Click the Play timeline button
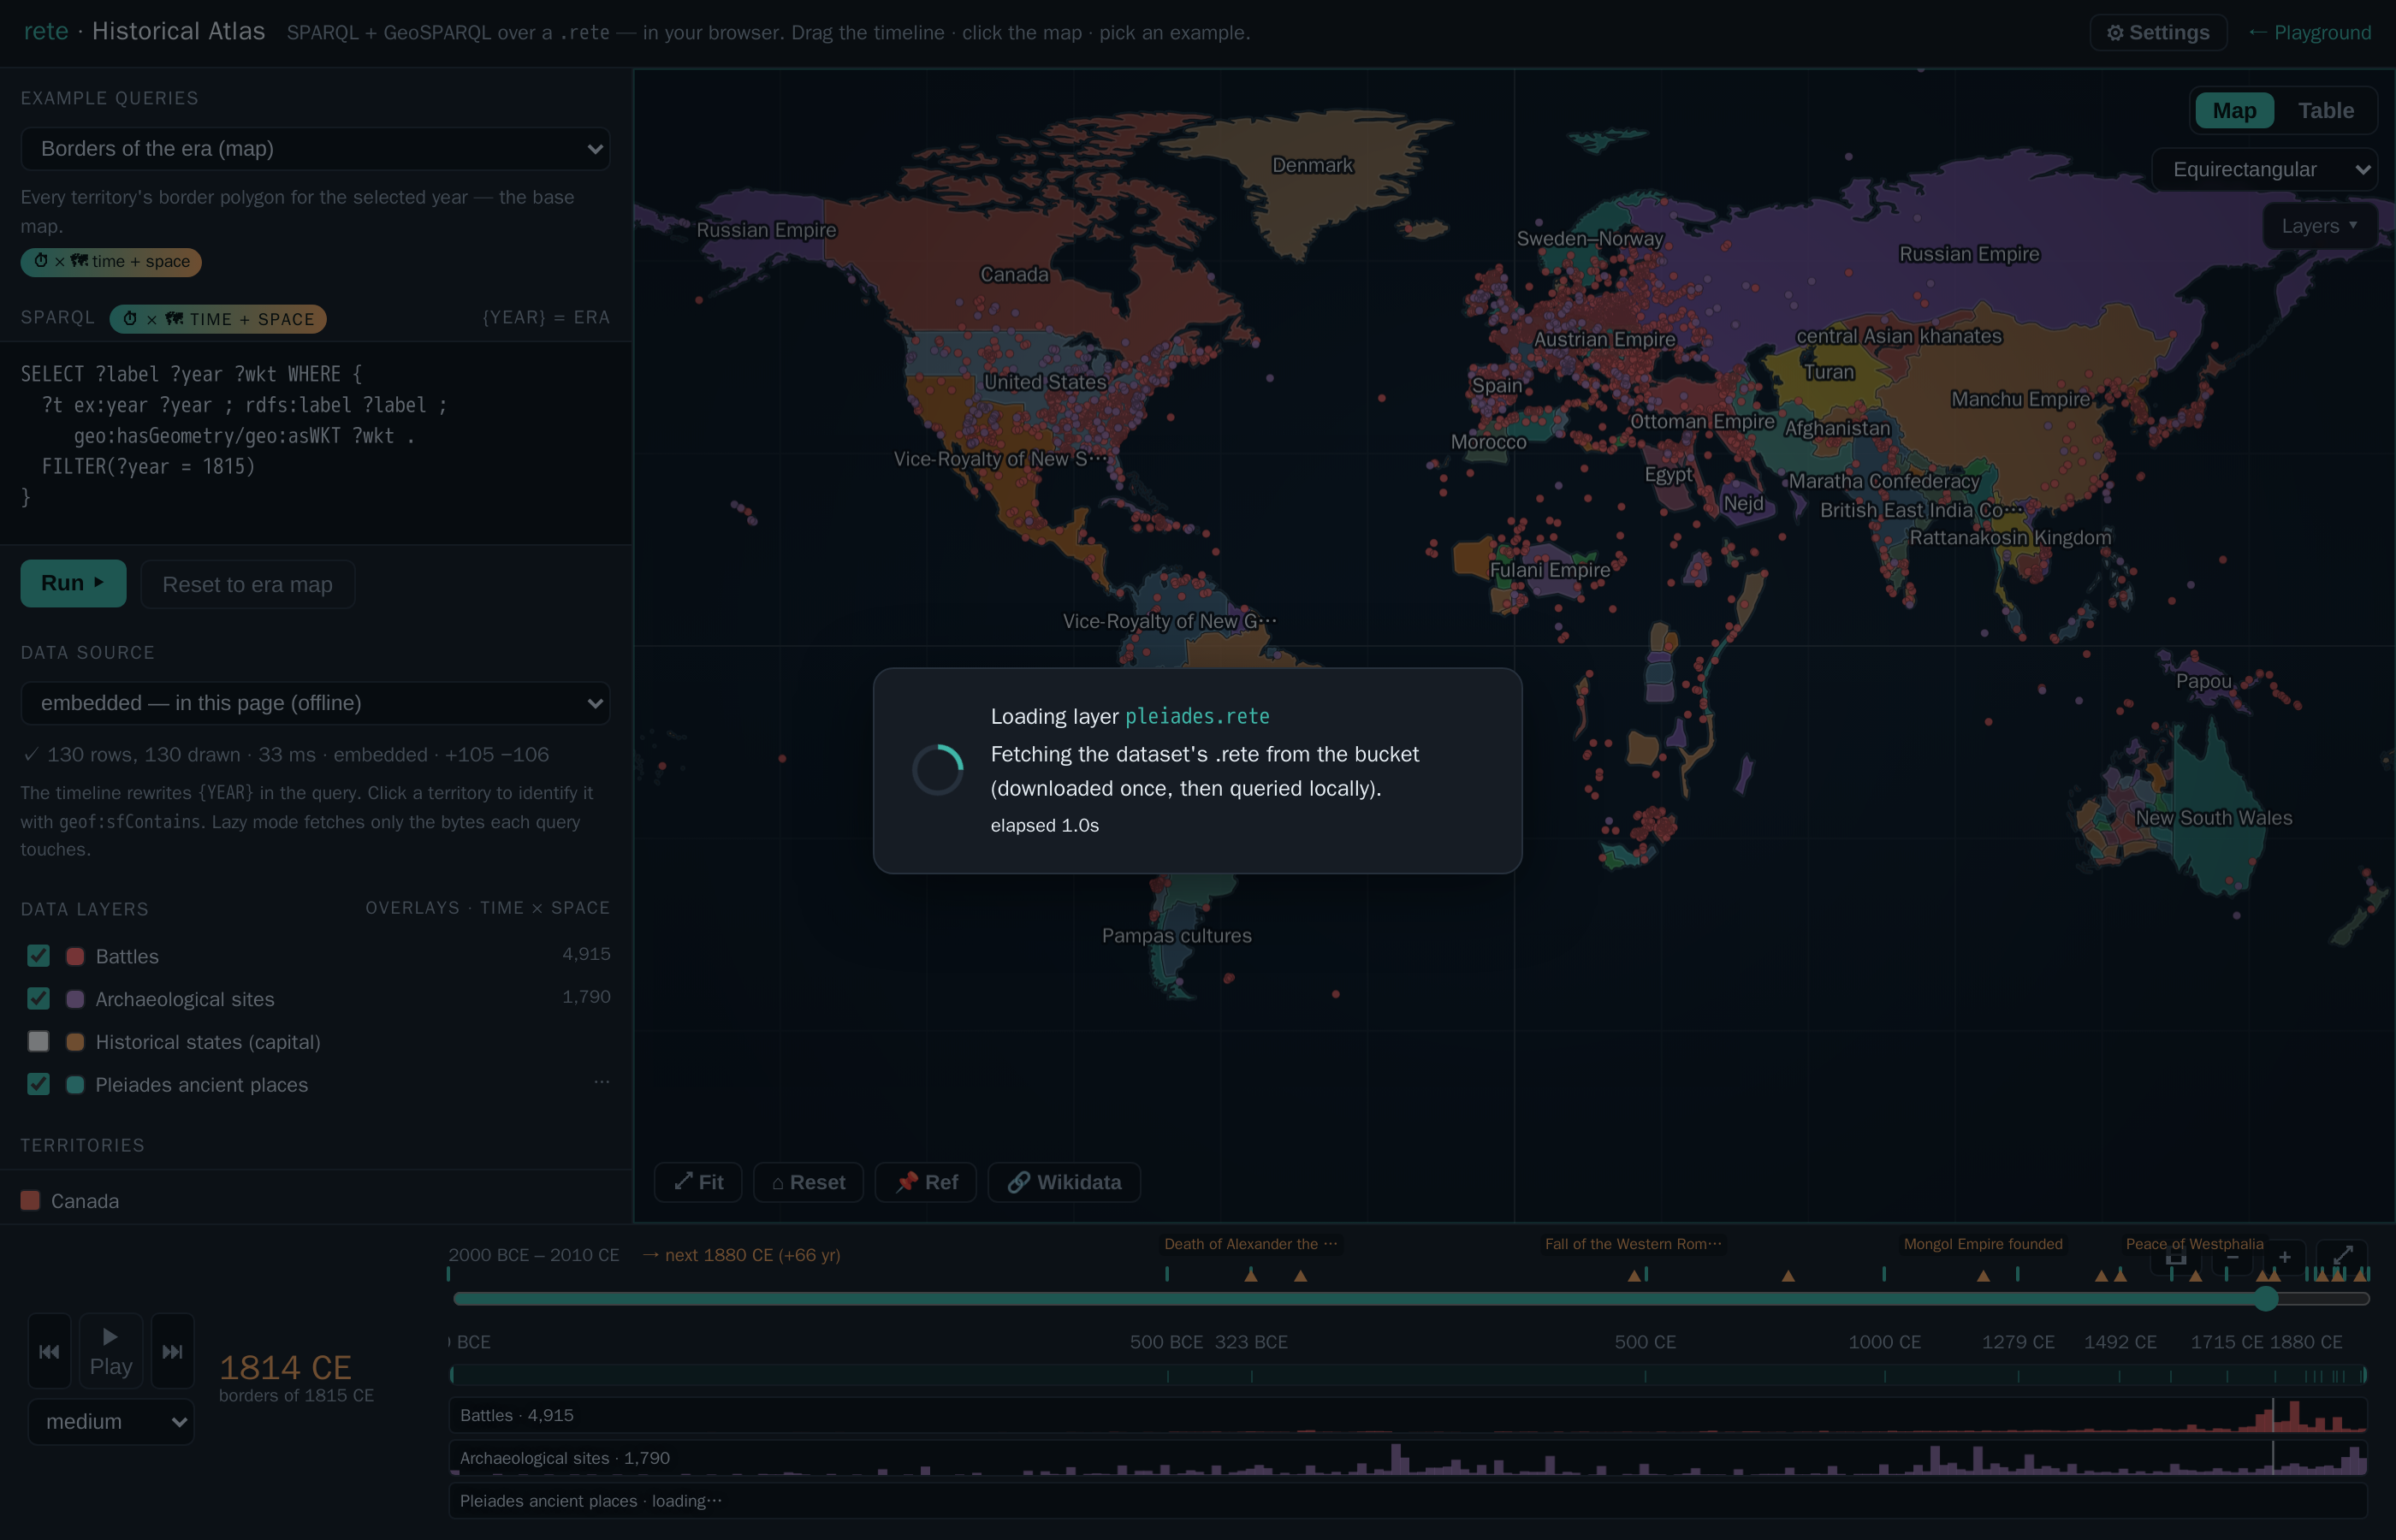This screenshot has width=2396, height=1540. click(x=111, y=1351)
